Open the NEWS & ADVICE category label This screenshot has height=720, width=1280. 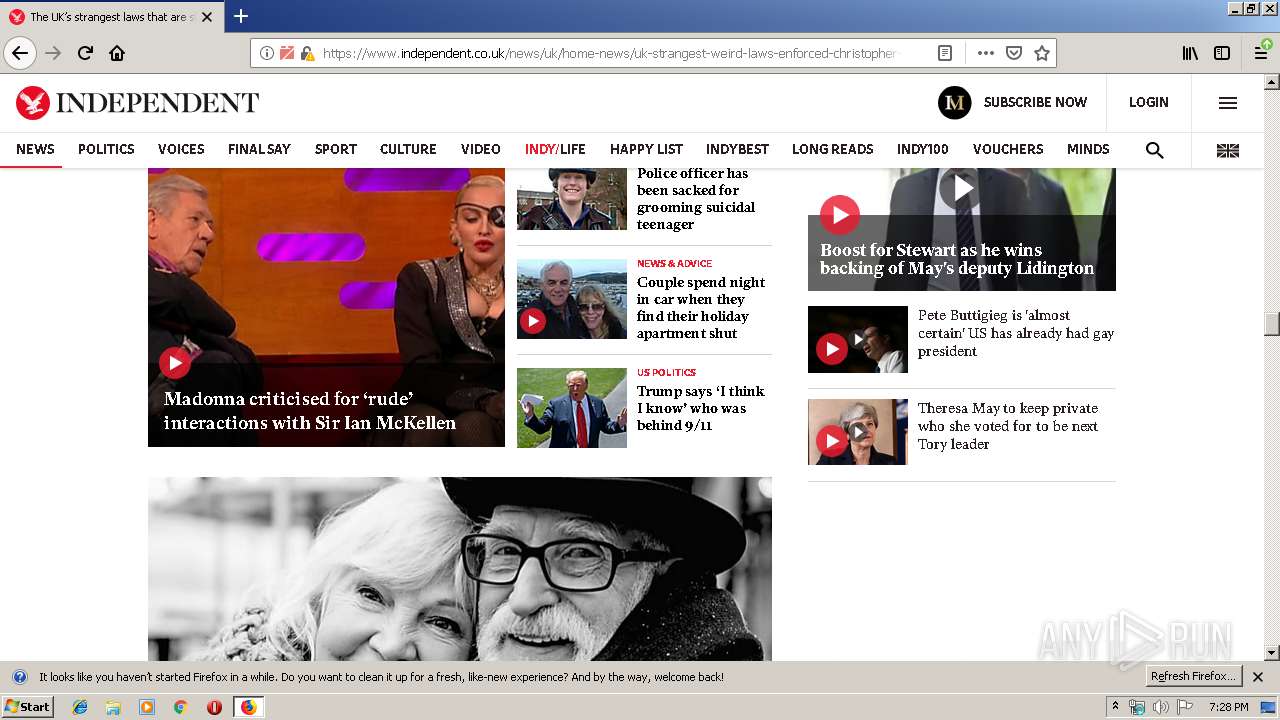675,264
